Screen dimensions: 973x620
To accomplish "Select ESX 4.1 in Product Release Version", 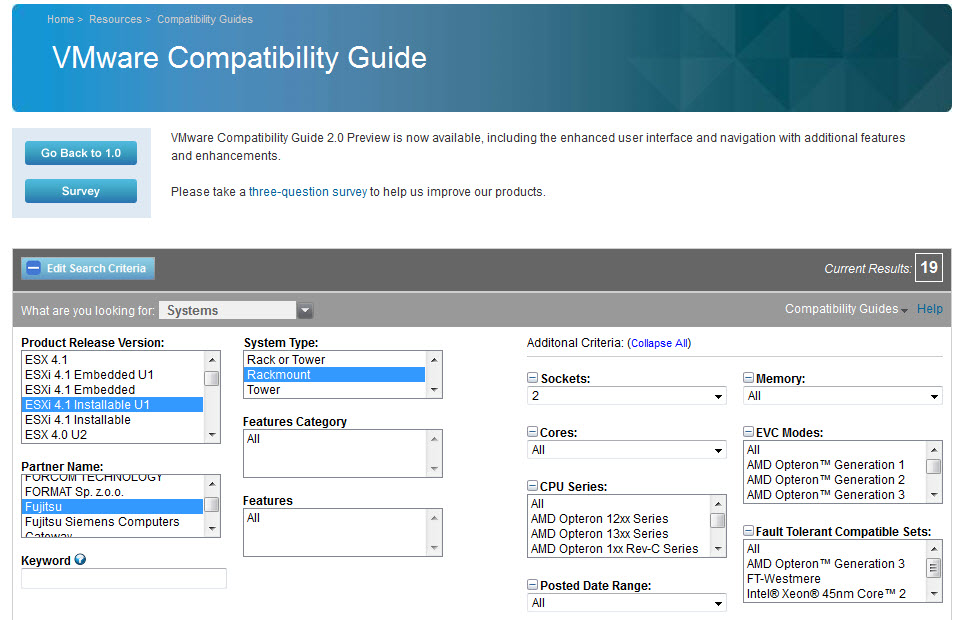I will [x=112, y=360].
